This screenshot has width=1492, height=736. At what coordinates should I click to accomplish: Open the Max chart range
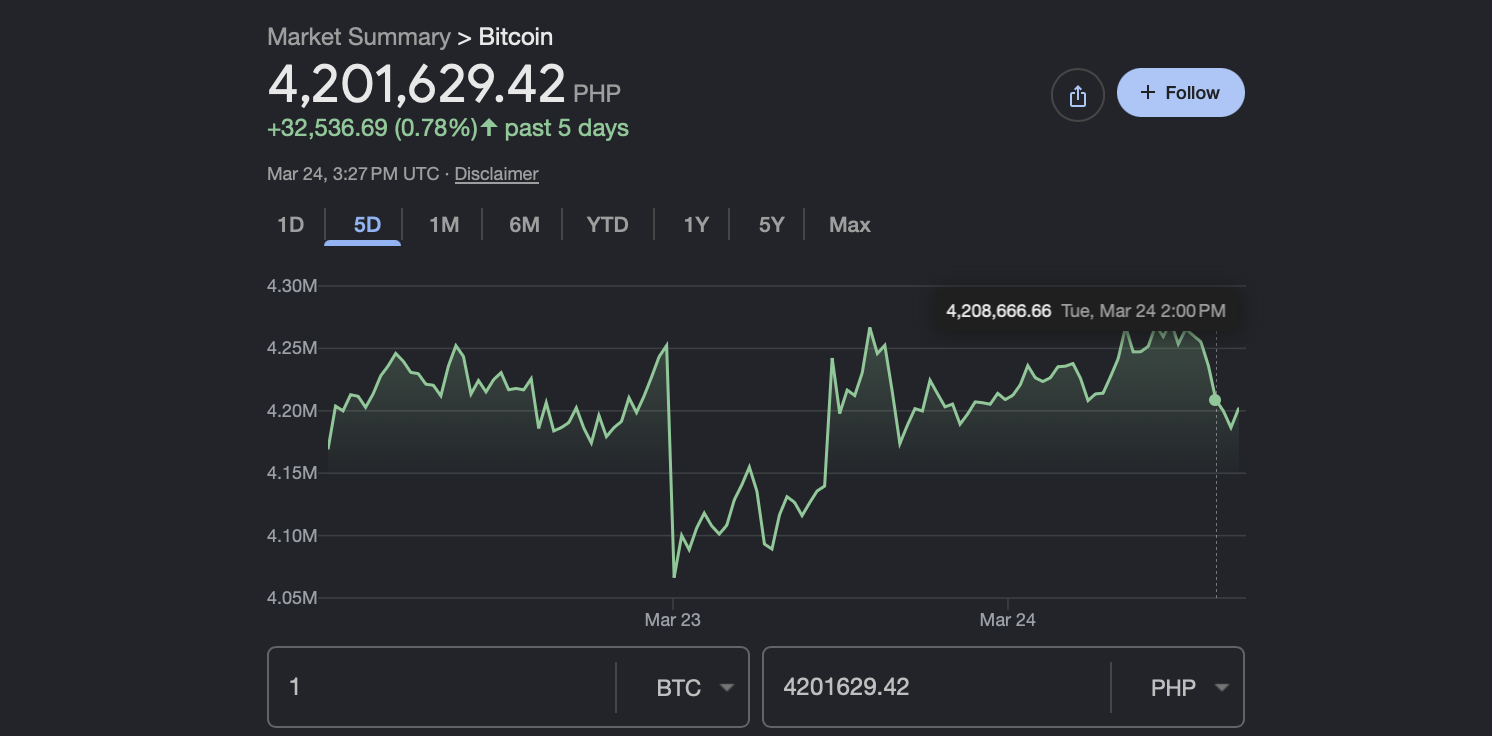[x=849, y=224]
